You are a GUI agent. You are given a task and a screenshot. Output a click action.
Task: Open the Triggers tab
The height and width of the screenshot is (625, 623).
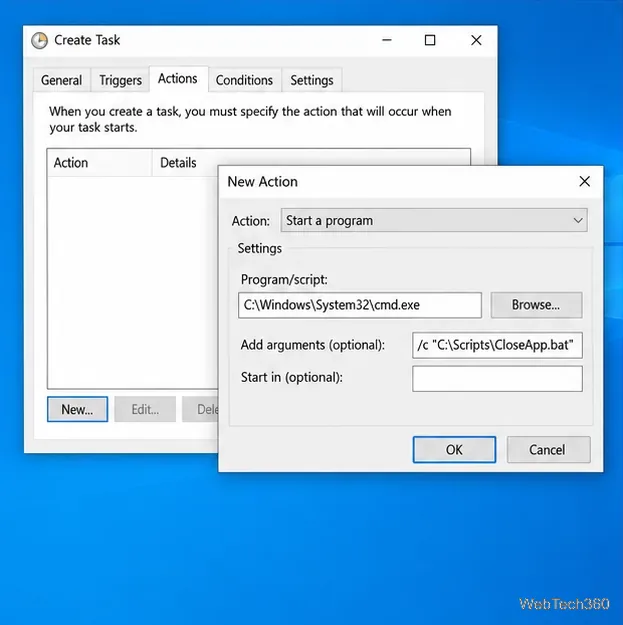(x=120, y=80)
